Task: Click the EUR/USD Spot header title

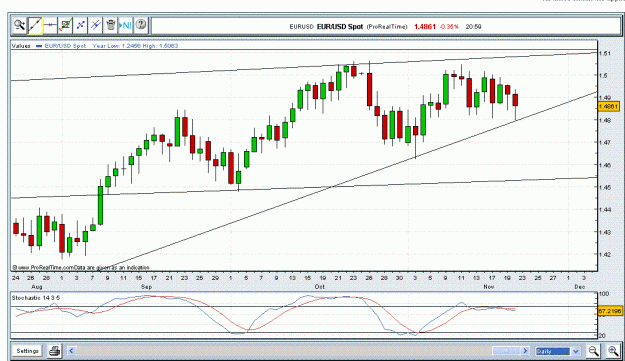Action: (340, 27)
